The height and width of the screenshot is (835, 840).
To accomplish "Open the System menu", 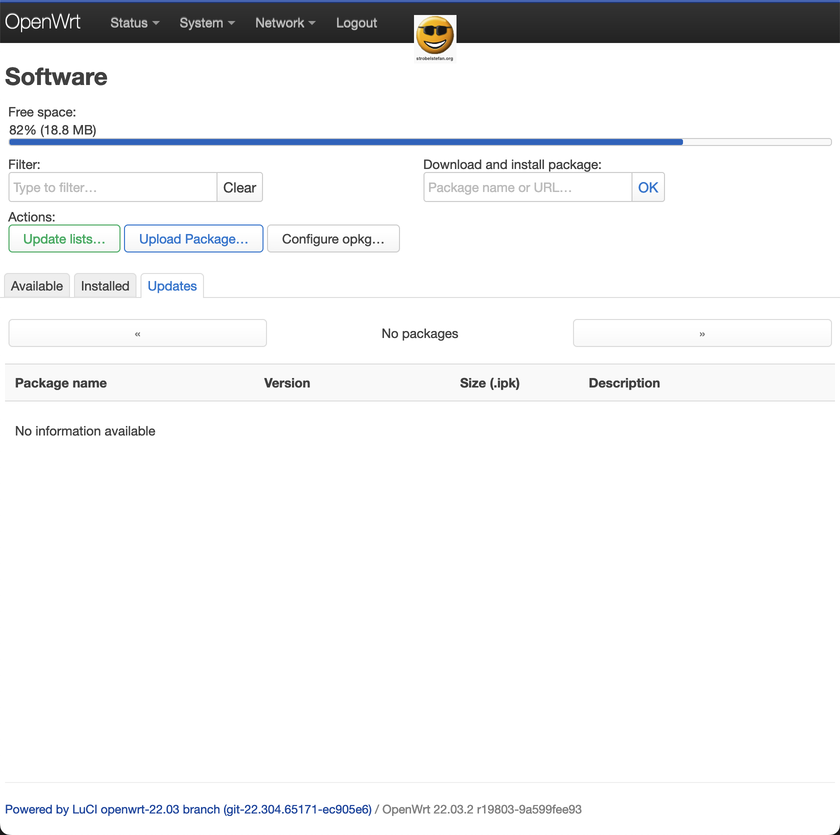I will click(x=206, y=22).
